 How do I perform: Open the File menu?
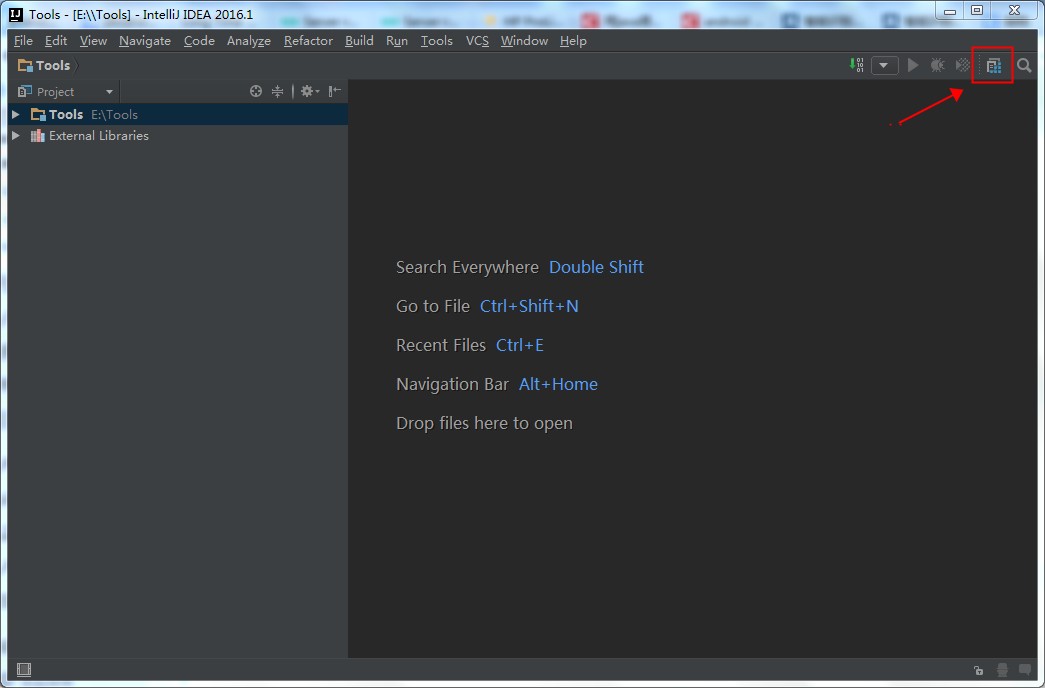pos(23,41)
